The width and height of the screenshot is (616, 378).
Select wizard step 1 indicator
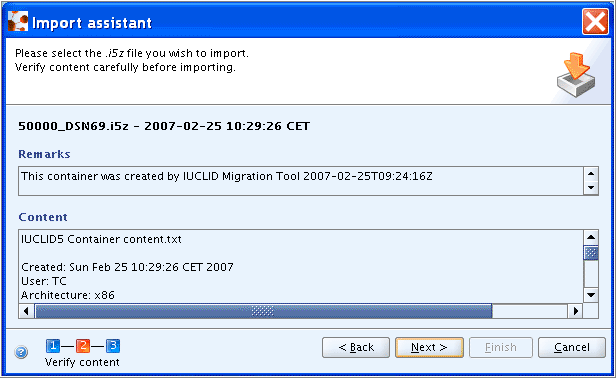(x=53, y=346)
